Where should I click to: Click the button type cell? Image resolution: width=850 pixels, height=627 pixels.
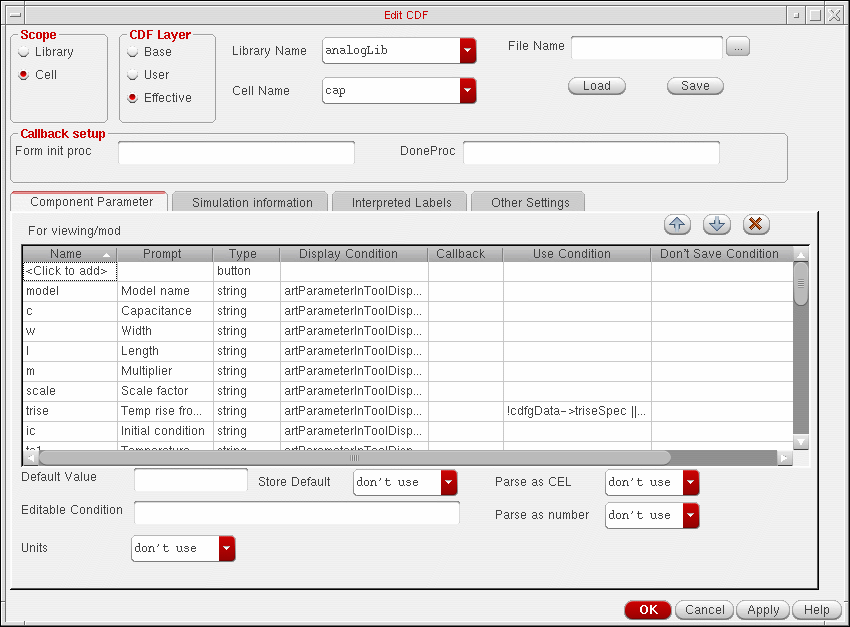click(247, 272)
